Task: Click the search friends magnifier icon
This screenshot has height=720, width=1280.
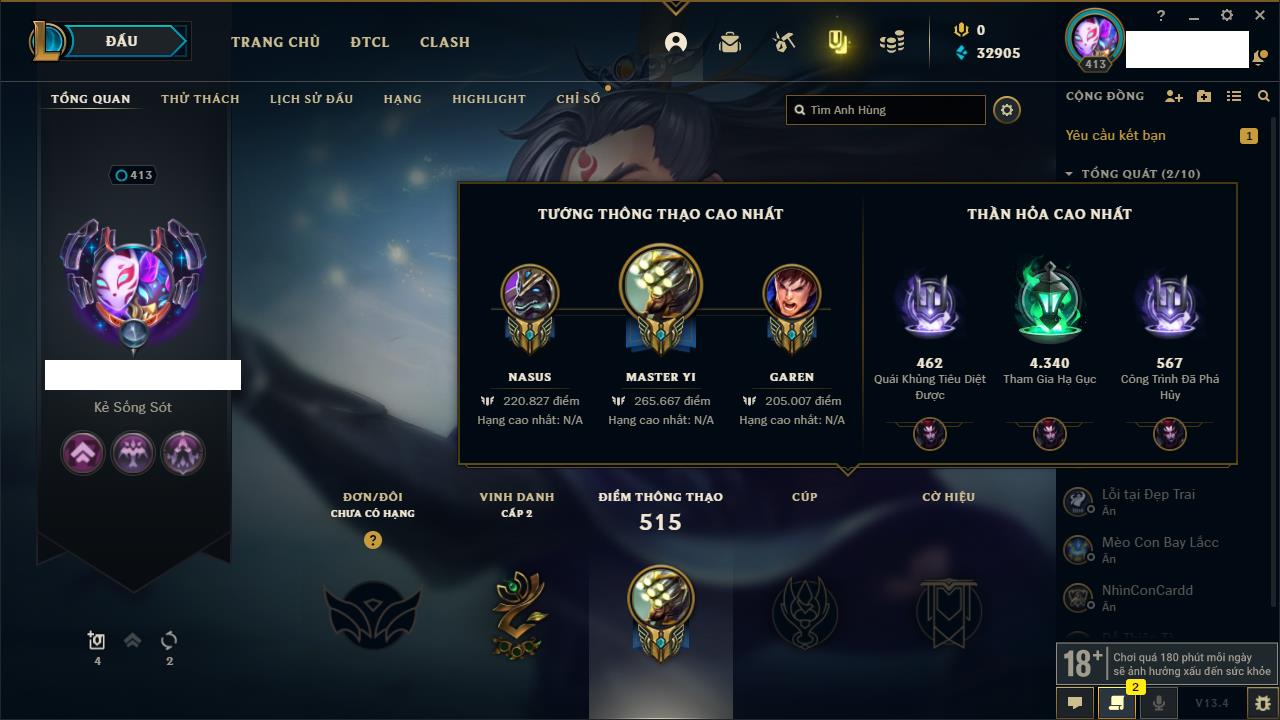Action: 1264,96
